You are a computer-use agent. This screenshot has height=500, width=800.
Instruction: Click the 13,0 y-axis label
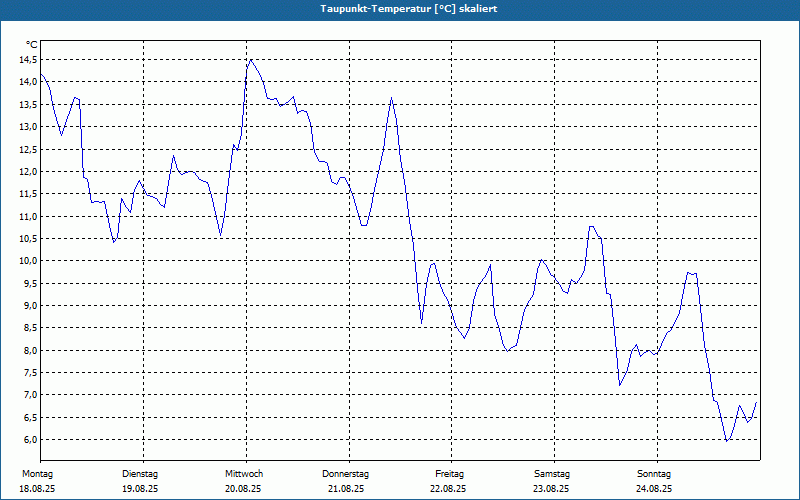tap(29, 127)
